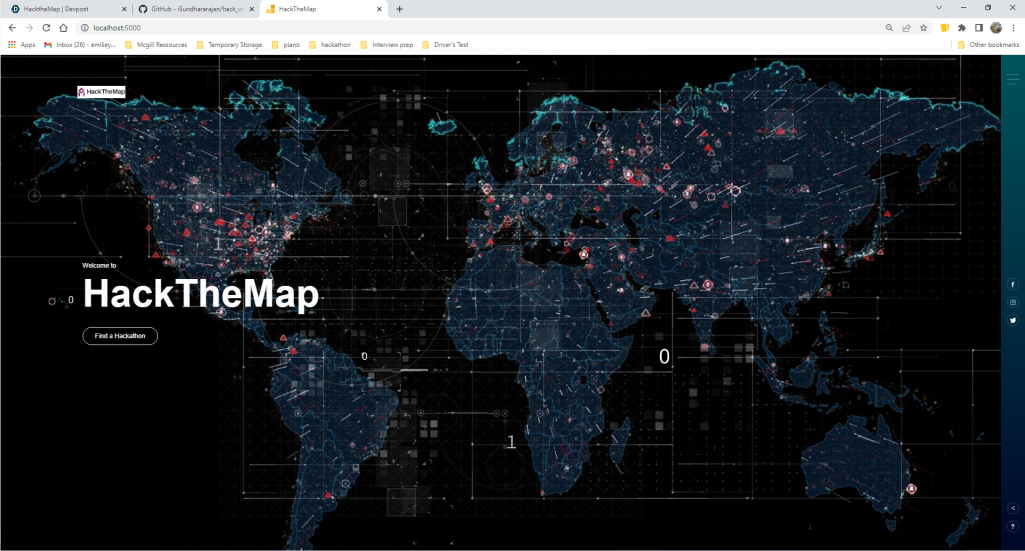View site information icon in address bar
Screen dimensions: 1025x551
[84, 27]
